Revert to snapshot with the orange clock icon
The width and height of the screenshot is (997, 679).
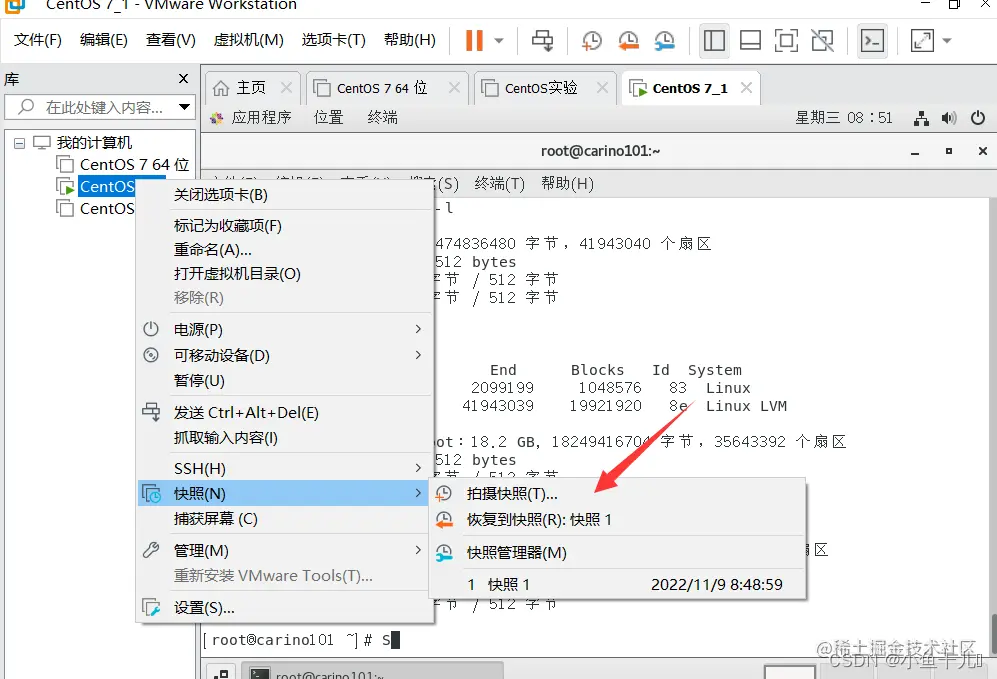point(628,41)
